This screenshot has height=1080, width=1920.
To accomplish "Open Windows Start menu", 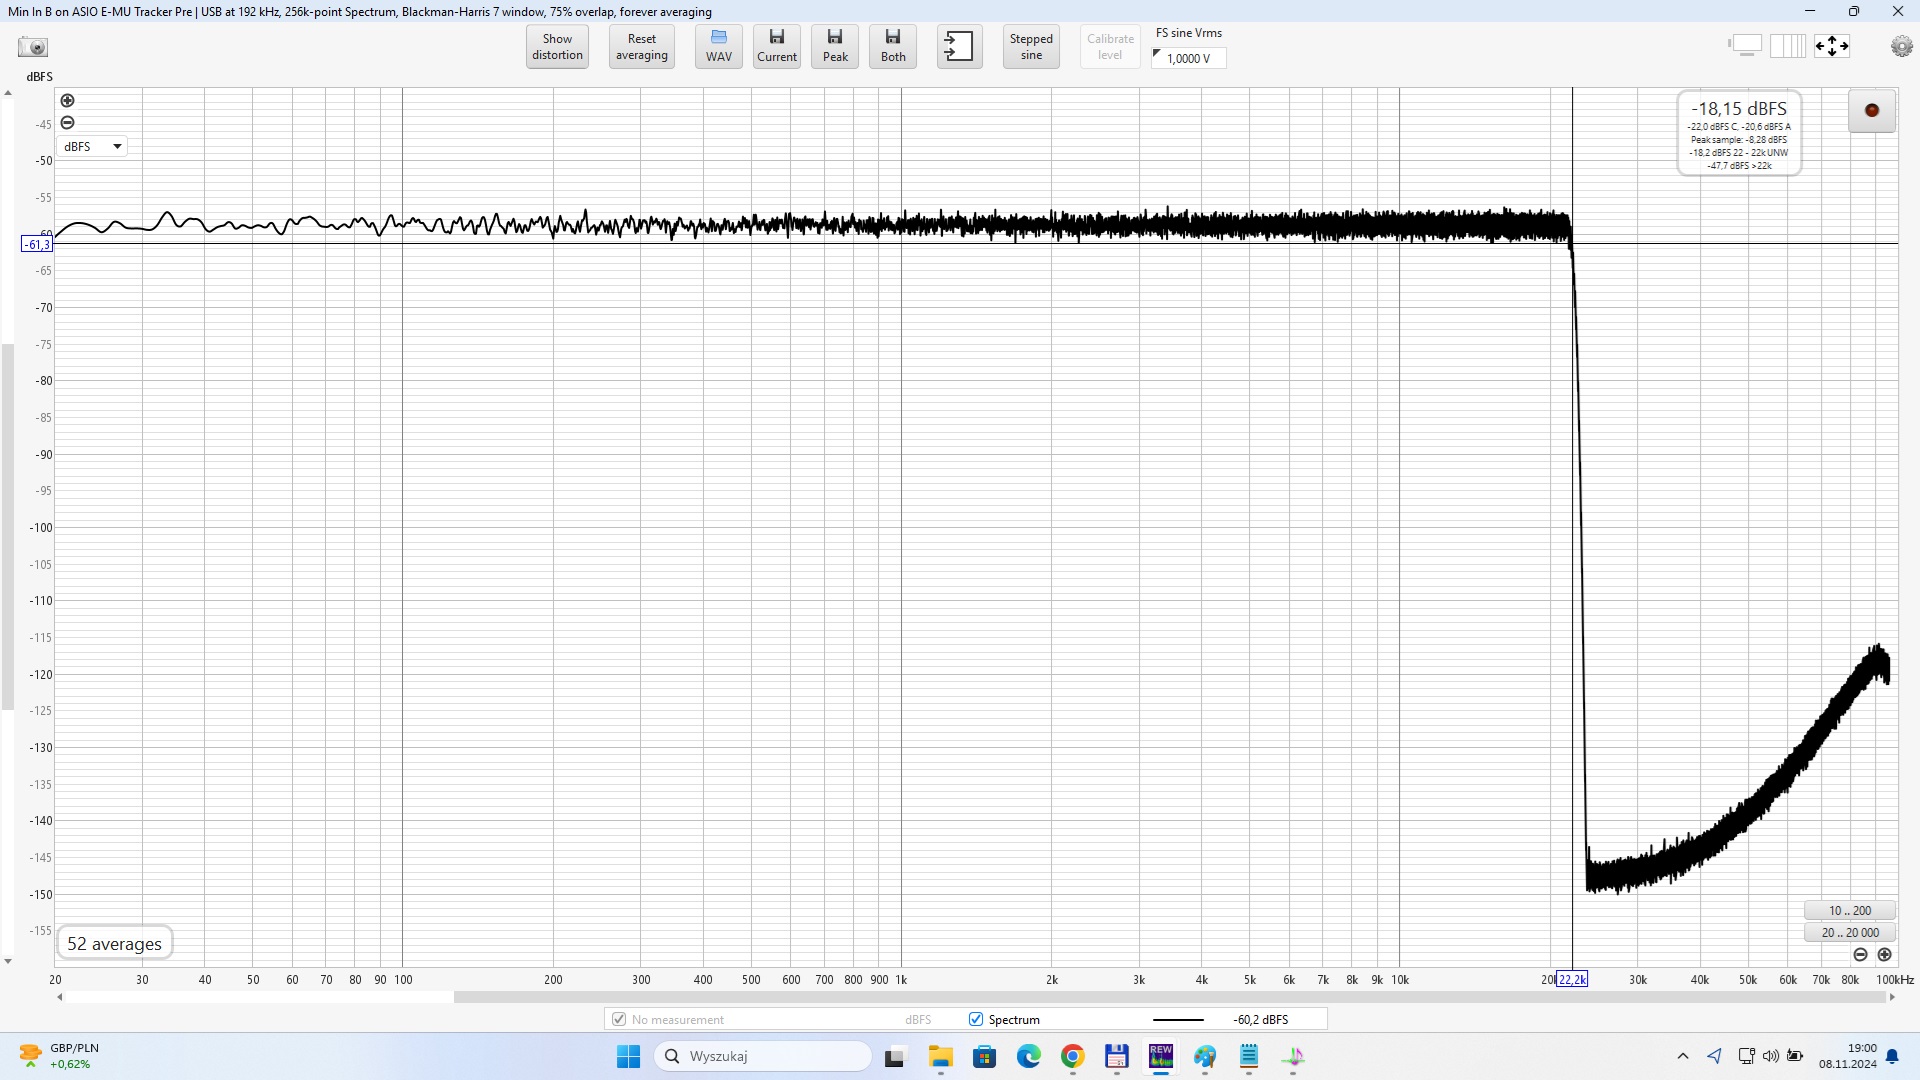I will [x=628, y=1056].
